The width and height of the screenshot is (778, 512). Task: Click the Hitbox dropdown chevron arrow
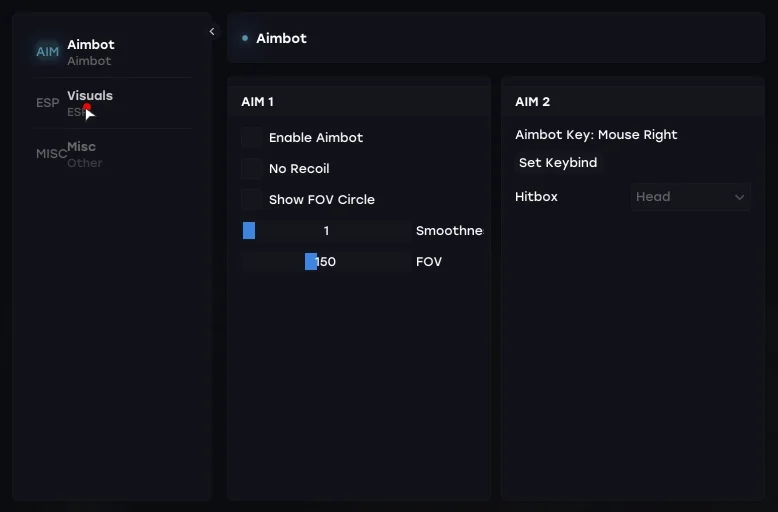point(739,197)
